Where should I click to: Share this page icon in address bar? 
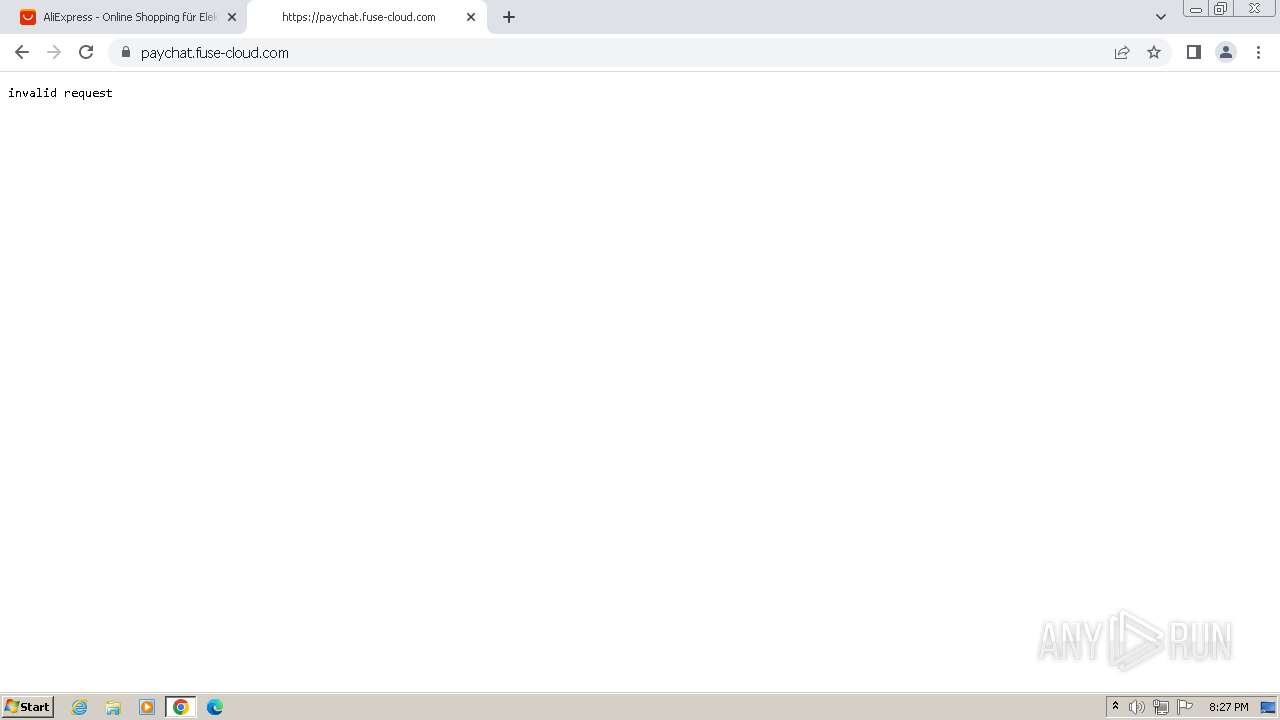[1122, 52]
